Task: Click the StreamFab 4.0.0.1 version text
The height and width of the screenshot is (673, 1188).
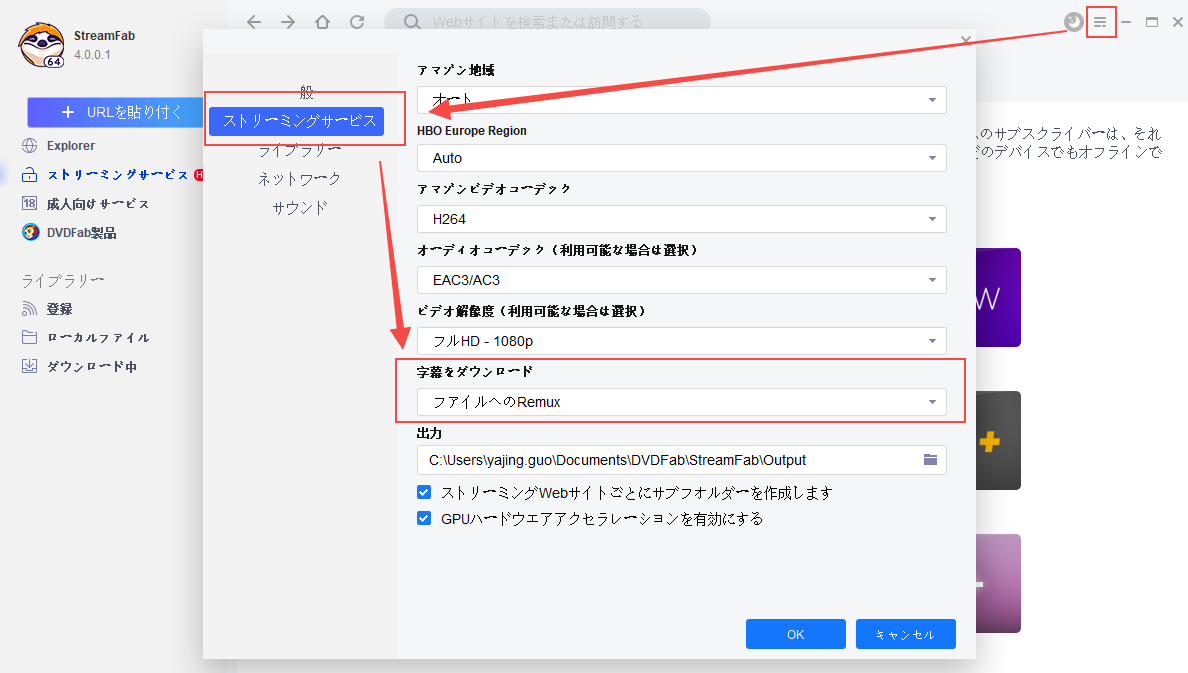Action: [92, 55]
